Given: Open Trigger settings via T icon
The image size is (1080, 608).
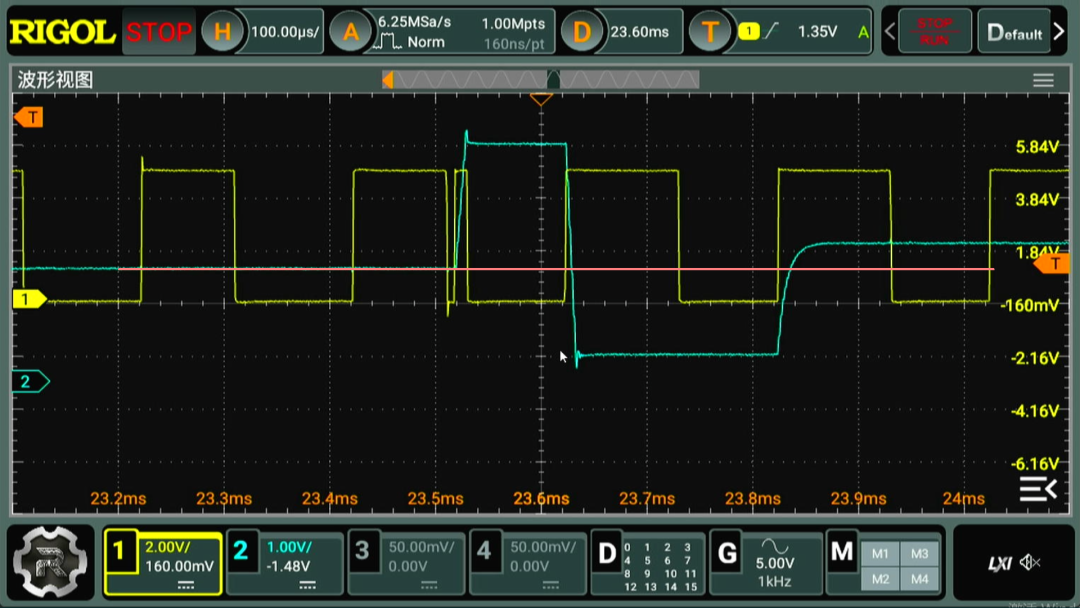Looking at the screenshot, I should (709, 32).
